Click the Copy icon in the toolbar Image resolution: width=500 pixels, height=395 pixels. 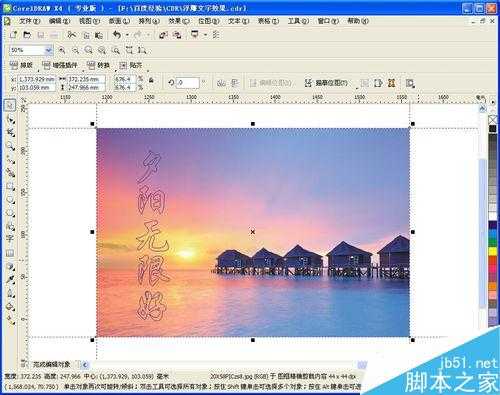tap(86, 35)
